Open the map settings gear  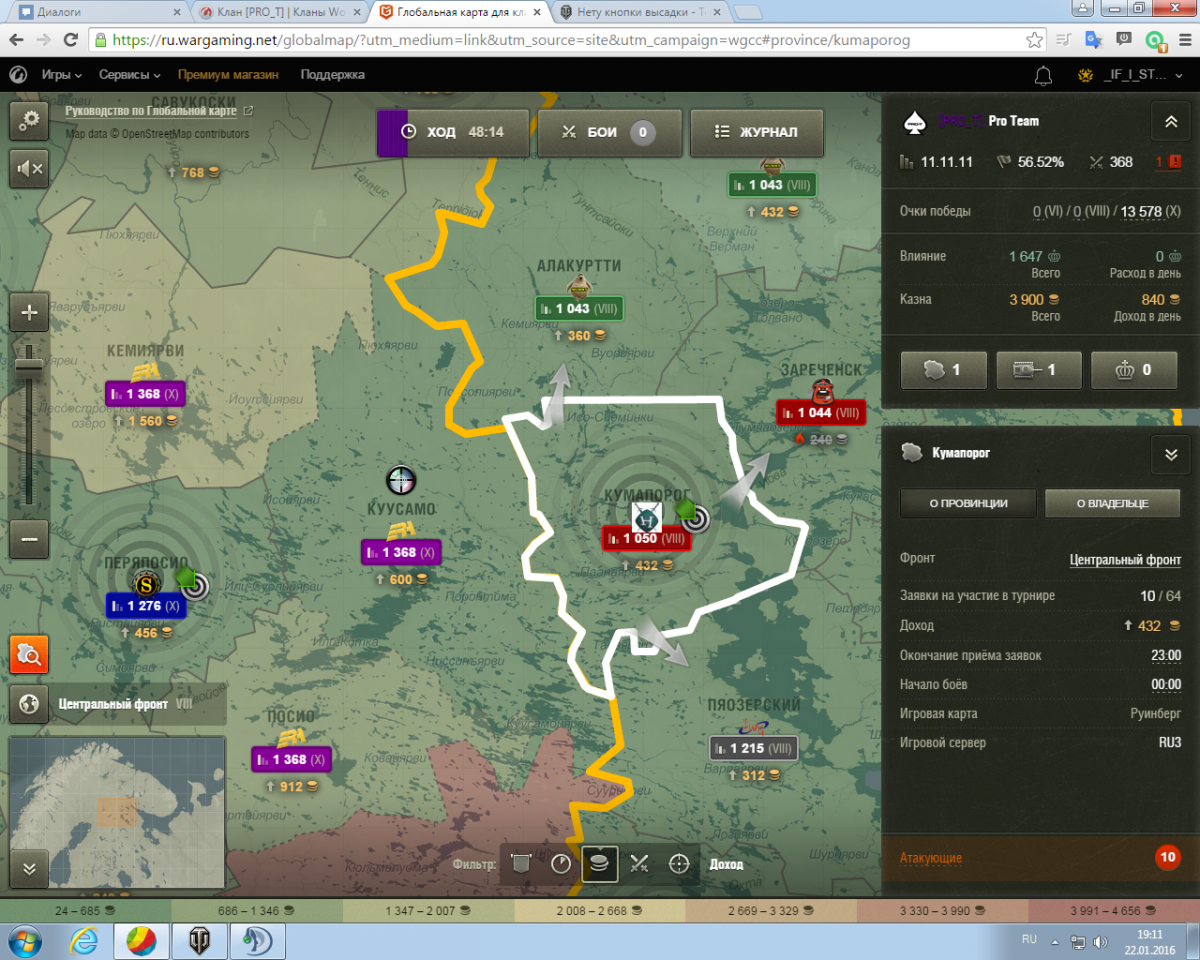click(29, 120)
